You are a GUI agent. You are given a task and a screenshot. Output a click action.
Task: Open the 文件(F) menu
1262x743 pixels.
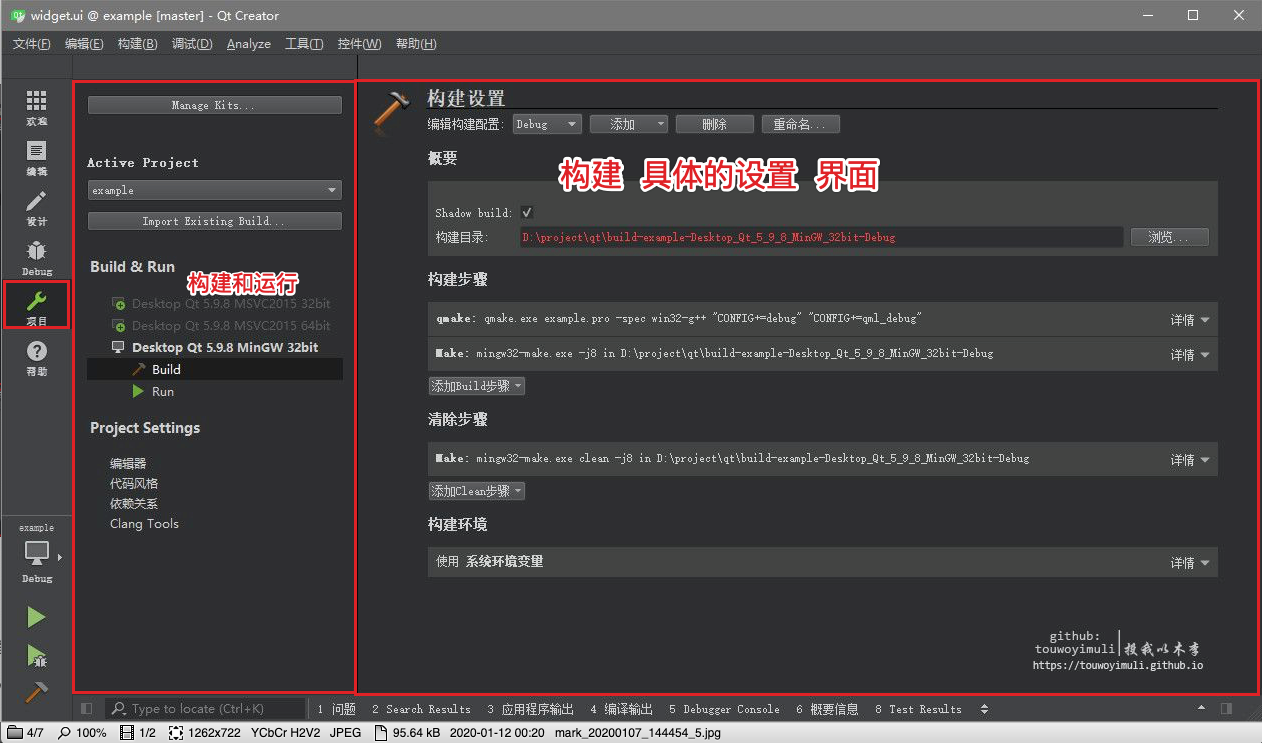coord(32,44)
